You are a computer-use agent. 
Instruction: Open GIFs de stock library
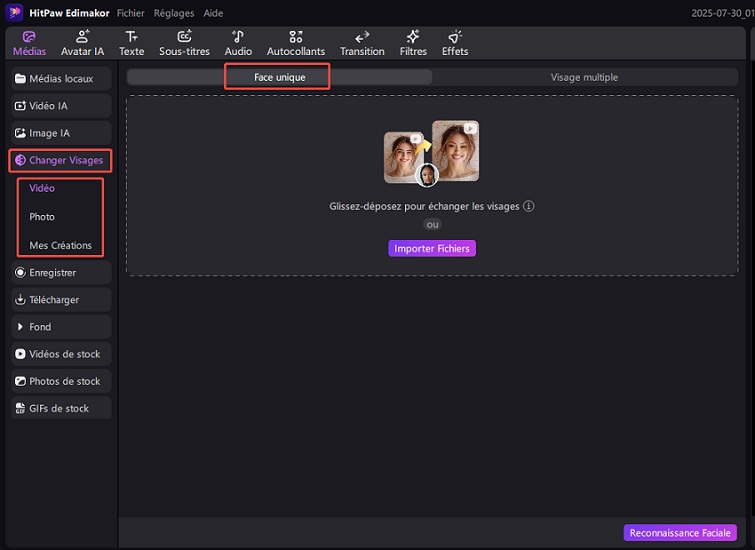(61, 408)
